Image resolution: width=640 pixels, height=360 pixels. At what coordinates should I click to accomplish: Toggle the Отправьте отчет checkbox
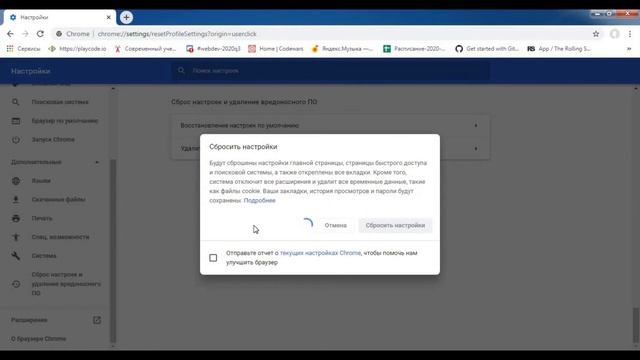tap(213, 258)
